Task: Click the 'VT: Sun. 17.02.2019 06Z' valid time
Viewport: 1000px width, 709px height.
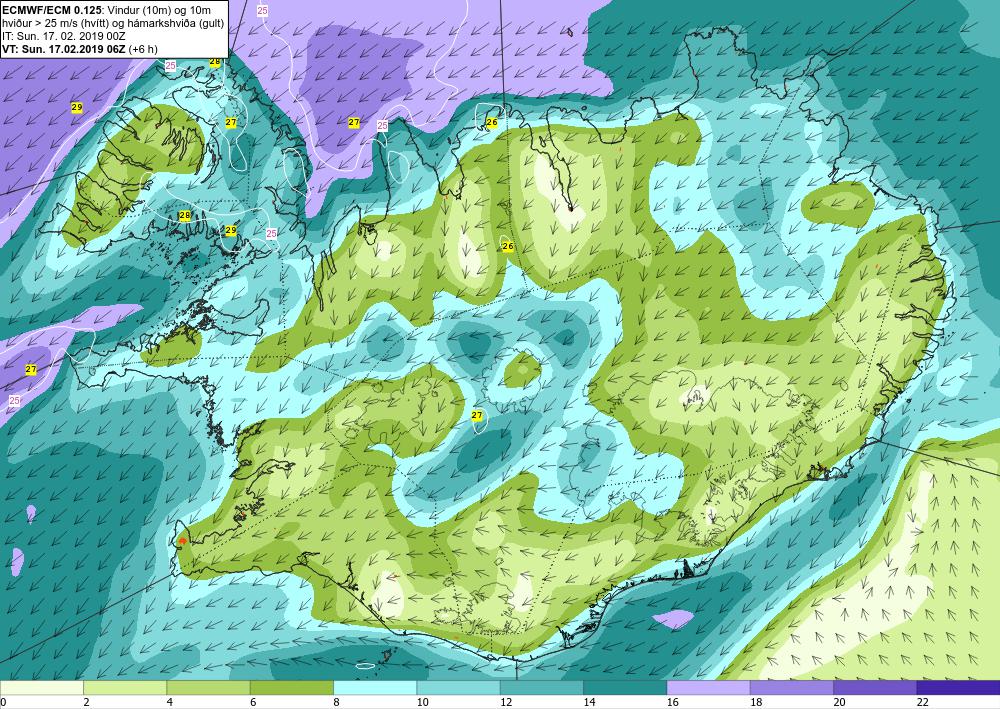Action: pyautogui.click(x=64, y=49)
